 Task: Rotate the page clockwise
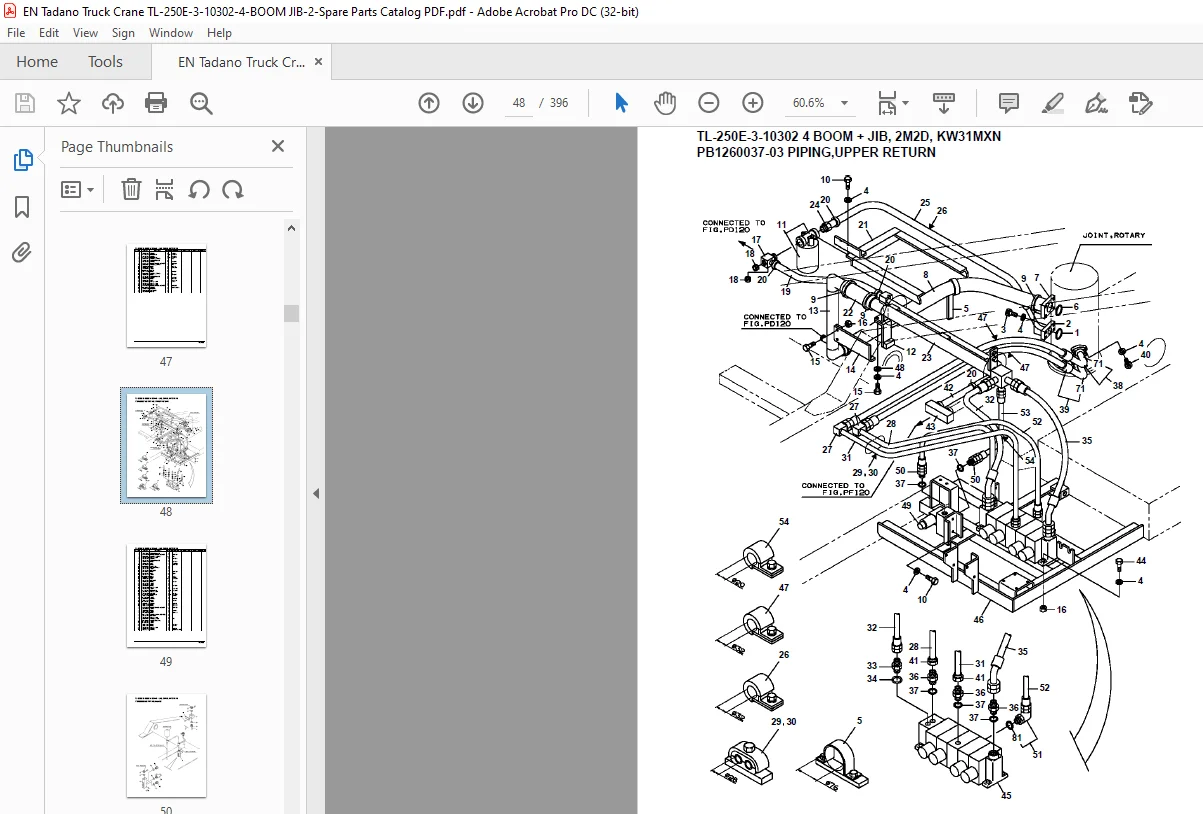pos(233,189)
